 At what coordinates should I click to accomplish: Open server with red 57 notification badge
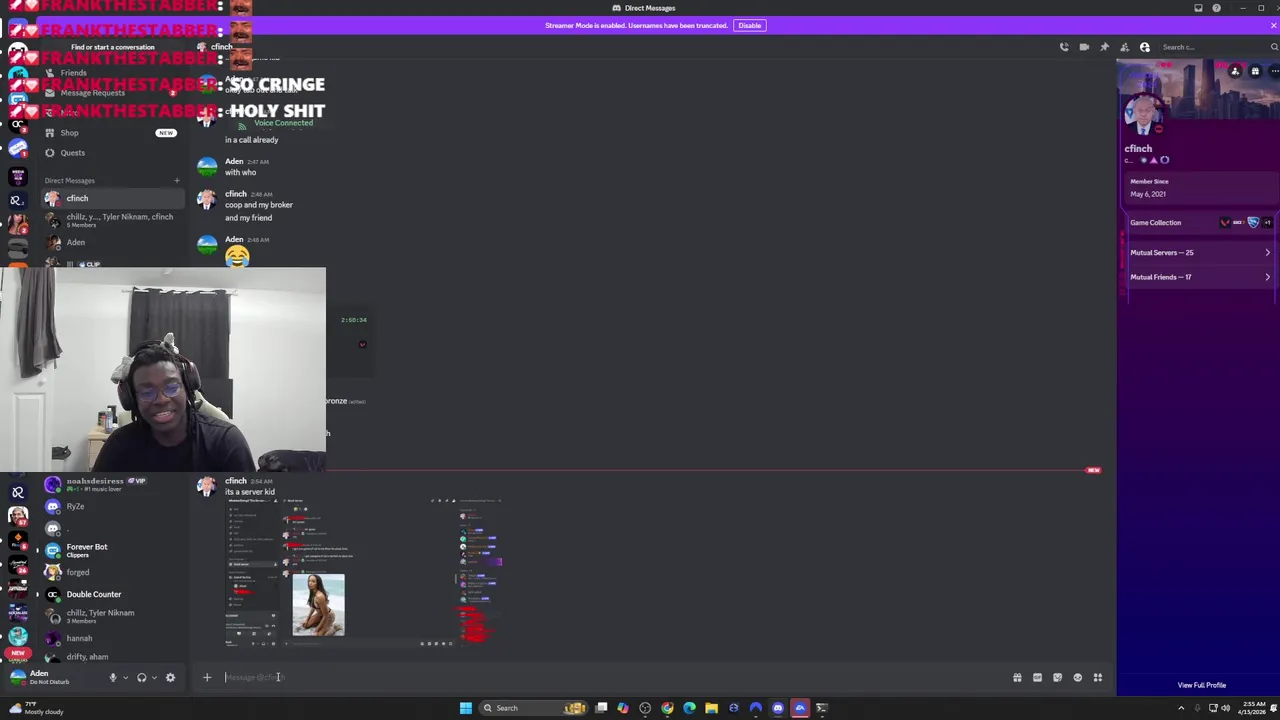(18, 516)
